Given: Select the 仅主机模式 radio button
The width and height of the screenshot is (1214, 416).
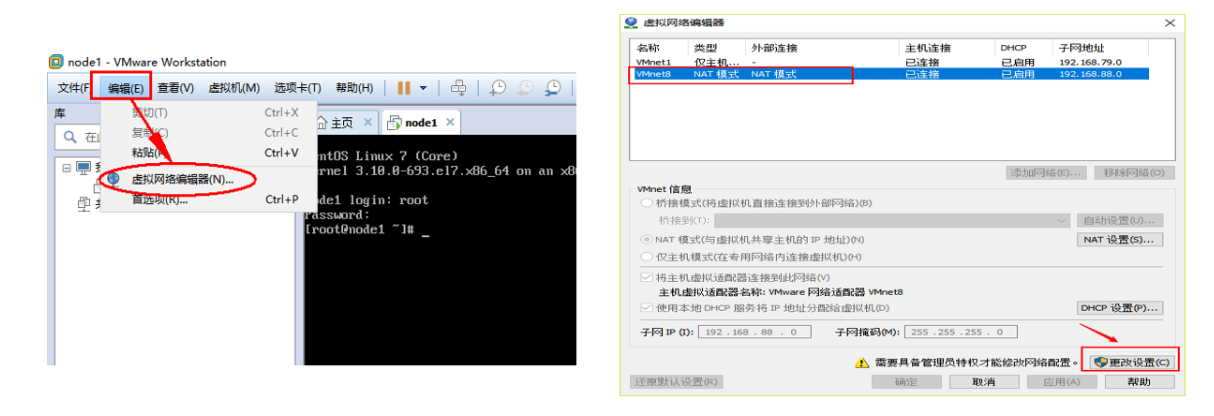Looking at the screenshot, I should pos(647,257).
